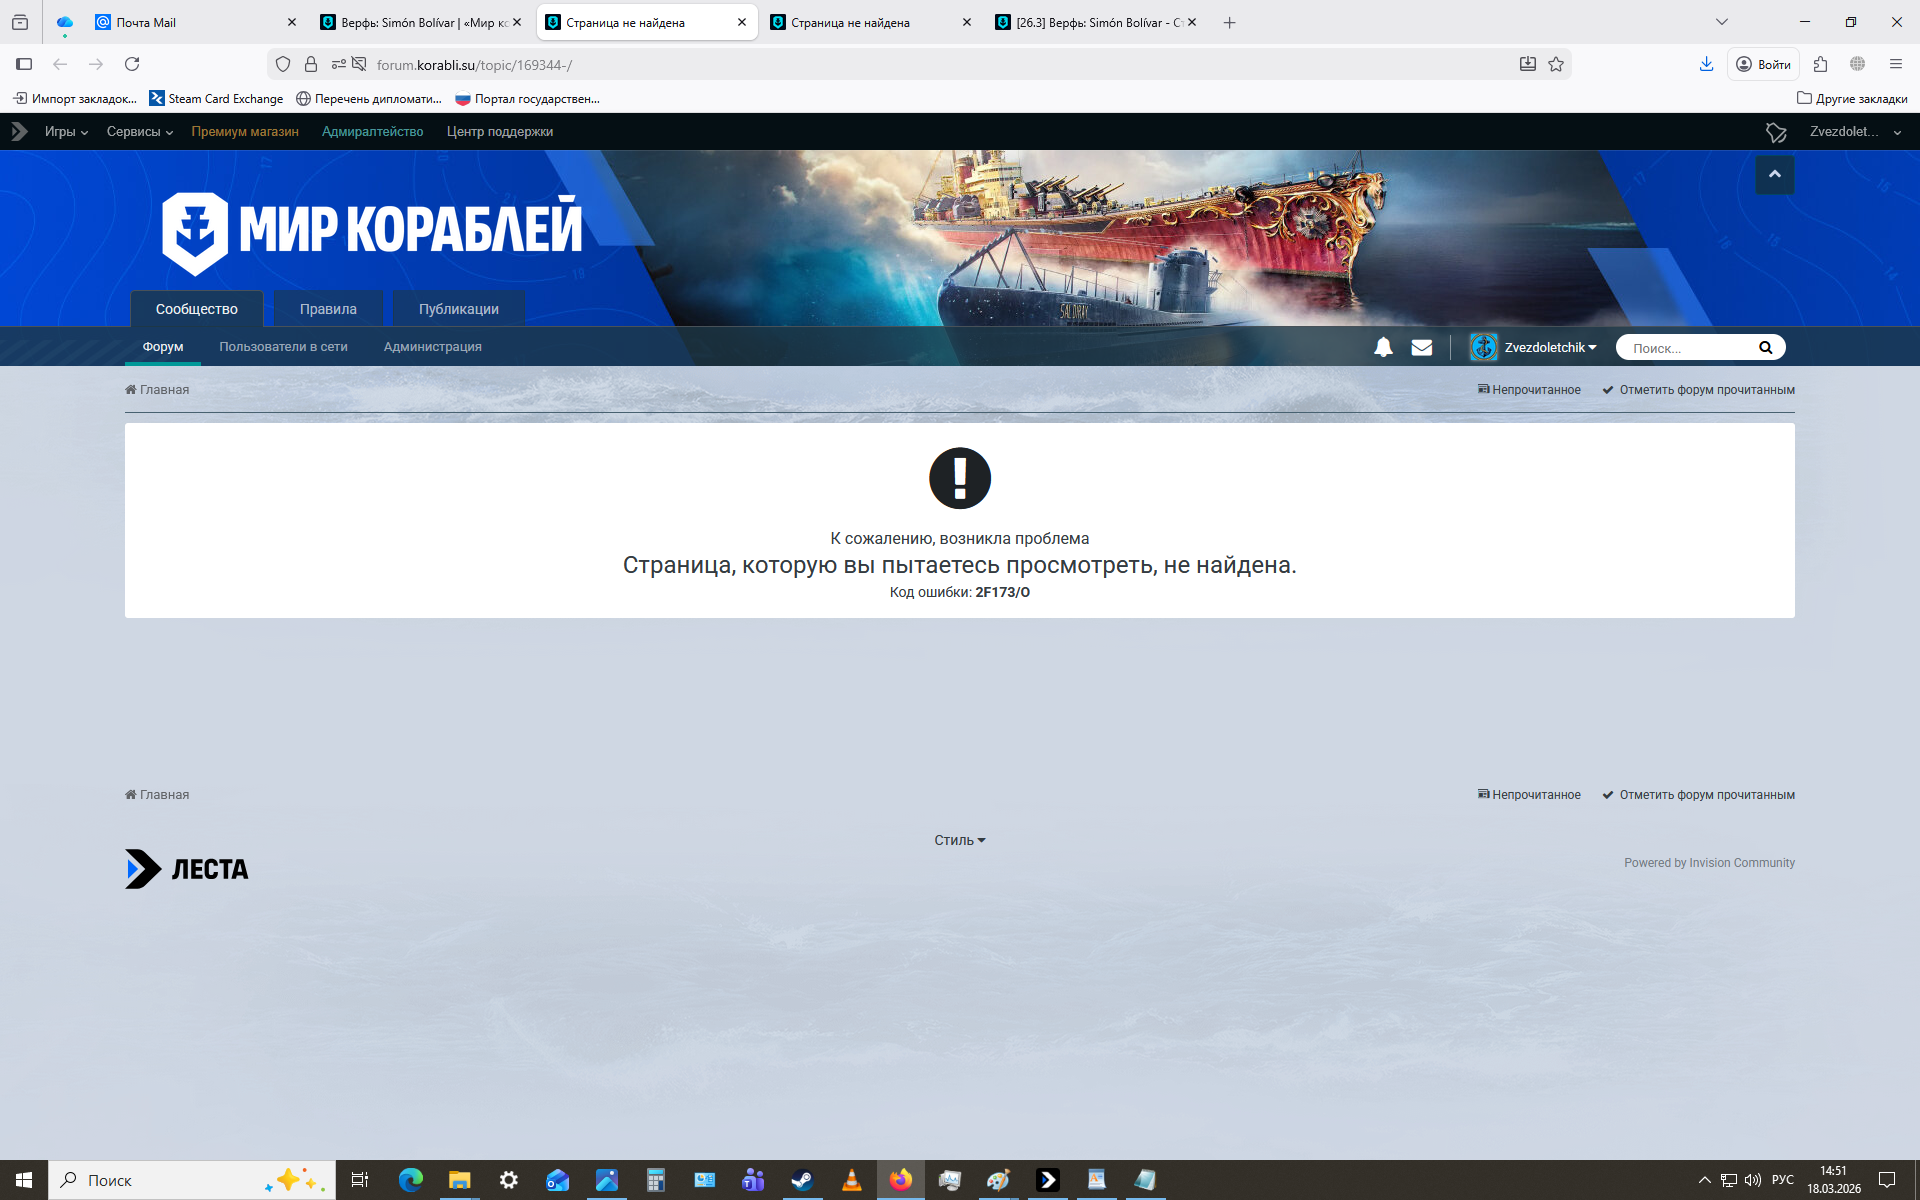Click the forum Поиск input field

click(x=1688, y=348)
